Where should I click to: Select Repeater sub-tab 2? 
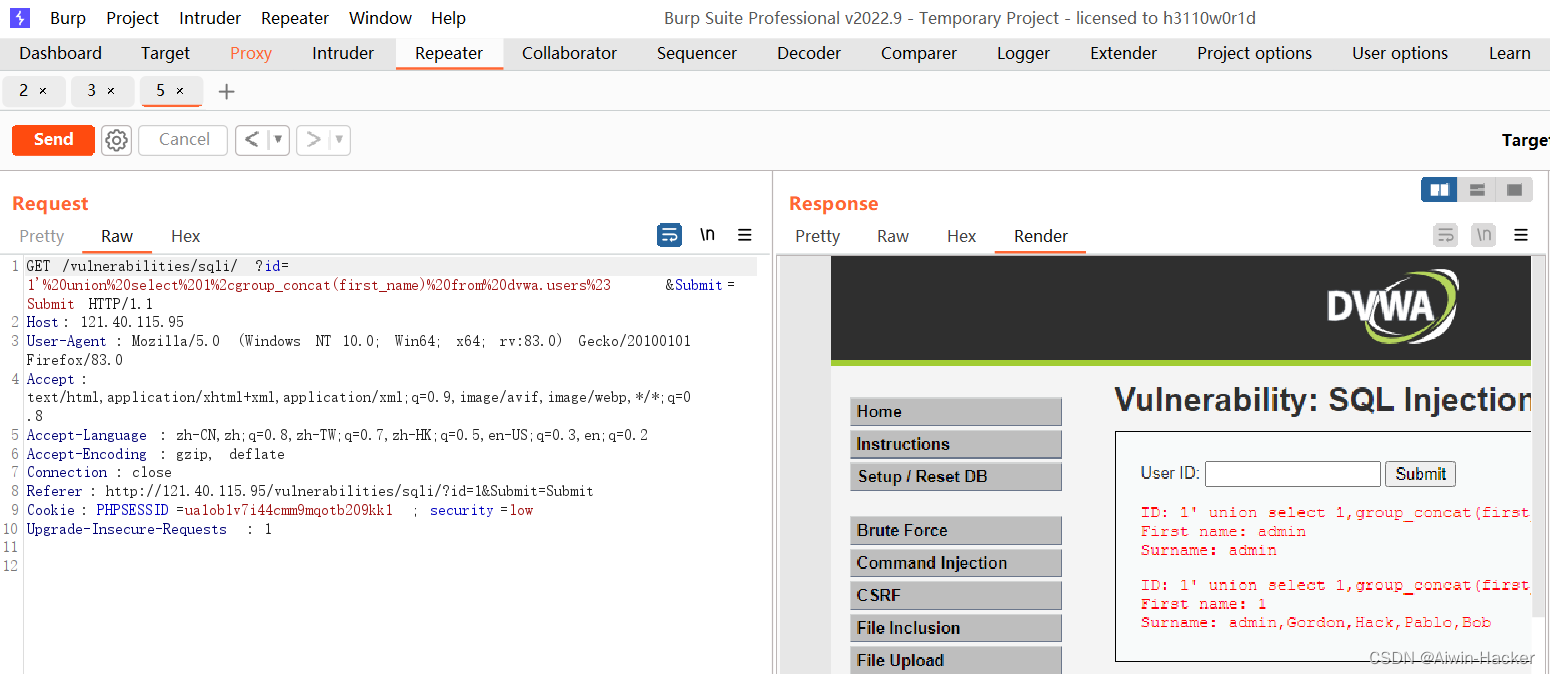coord(24,91)
